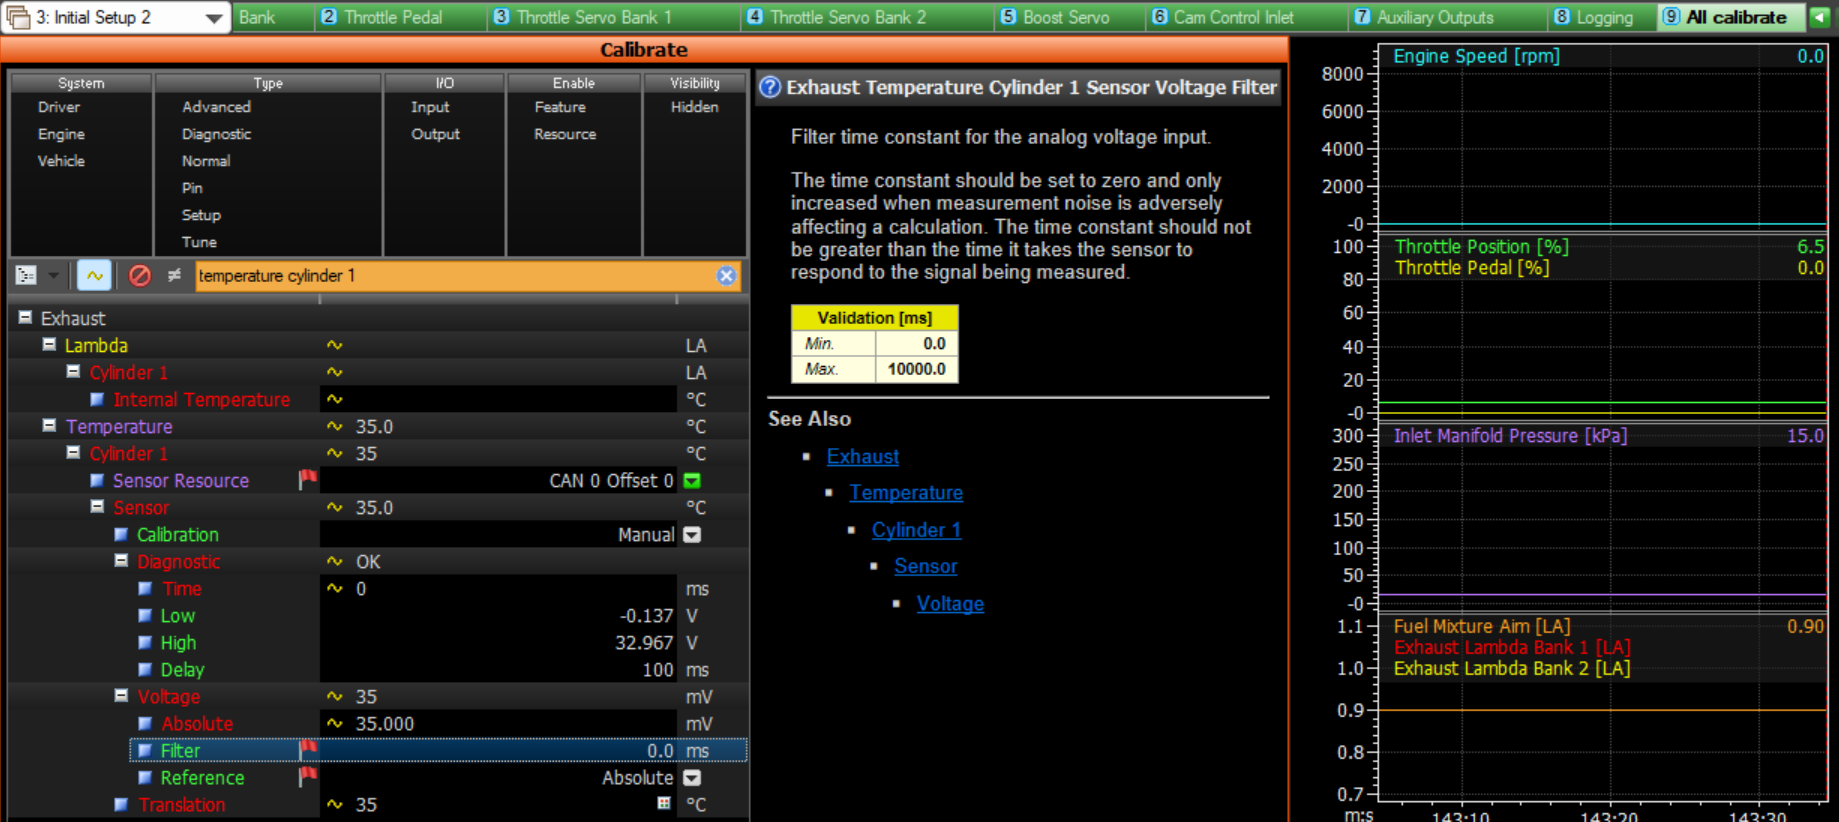Click the blue square icon beside Internal Temperature
This screenshot has width=1839, height=822.
[x=97, y=399]
